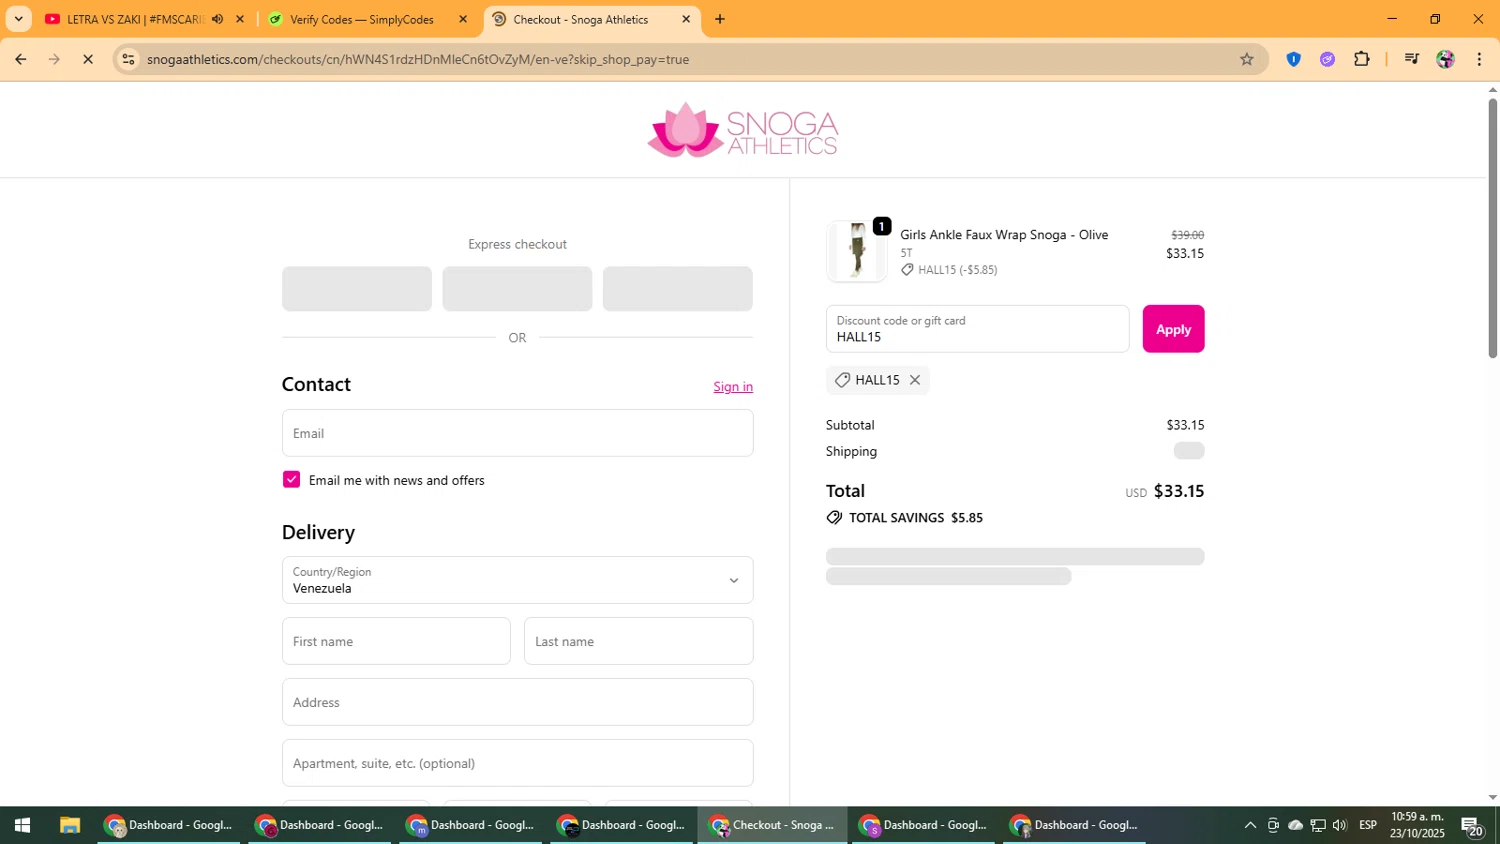Mute the LETRA VS ZAKI tab audio

(217, 19)
